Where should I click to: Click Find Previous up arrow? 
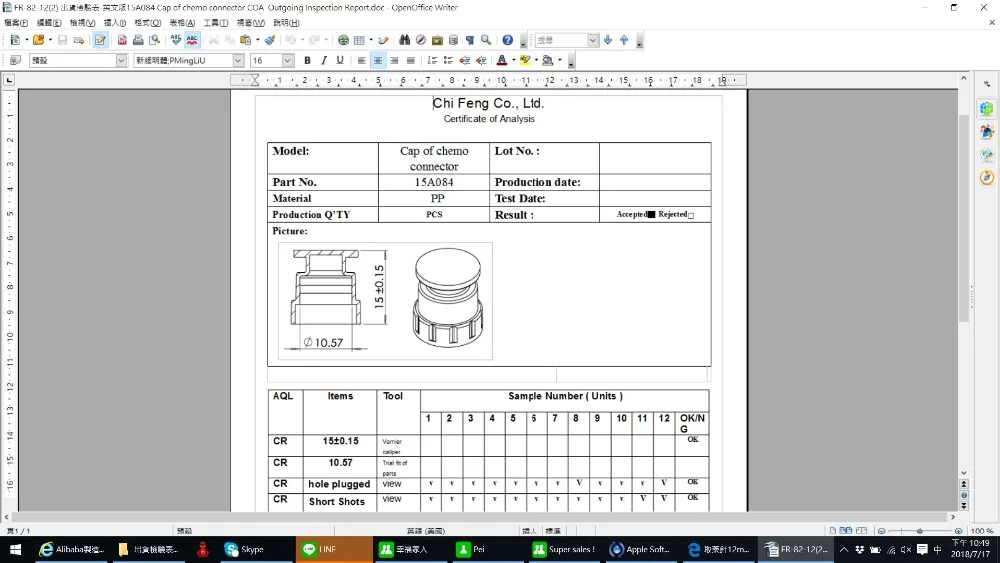coord(624,40)
